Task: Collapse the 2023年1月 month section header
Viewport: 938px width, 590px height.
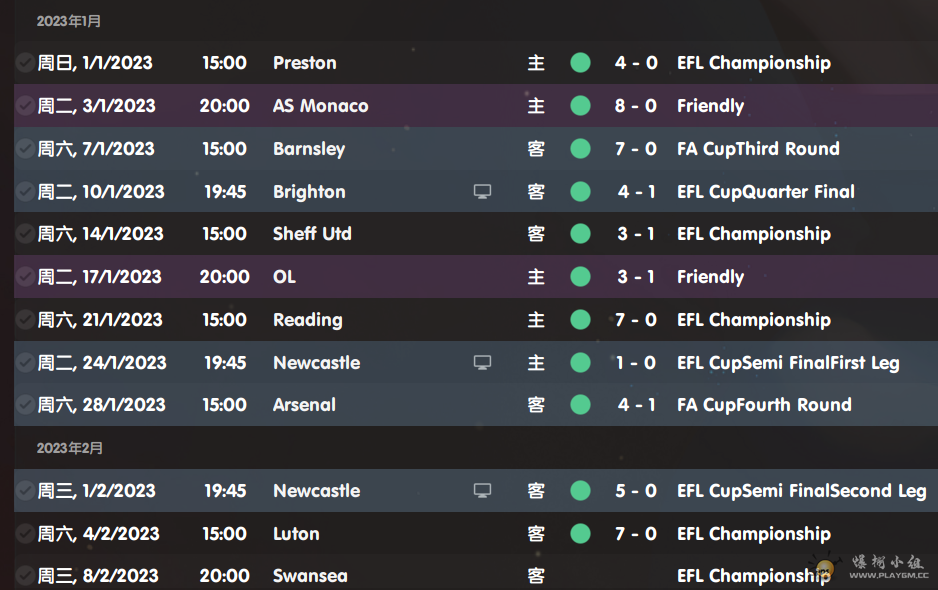Action: [x=69, y=21]
